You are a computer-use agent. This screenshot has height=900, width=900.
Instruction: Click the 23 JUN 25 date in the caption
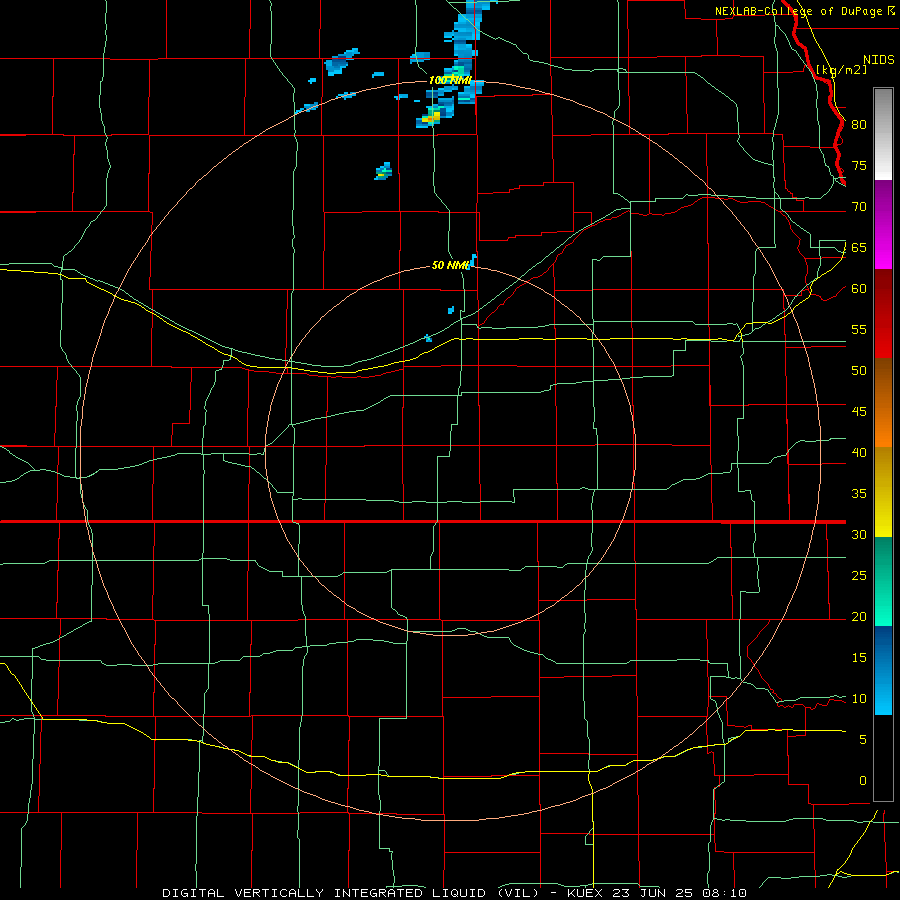coord(651,893)
